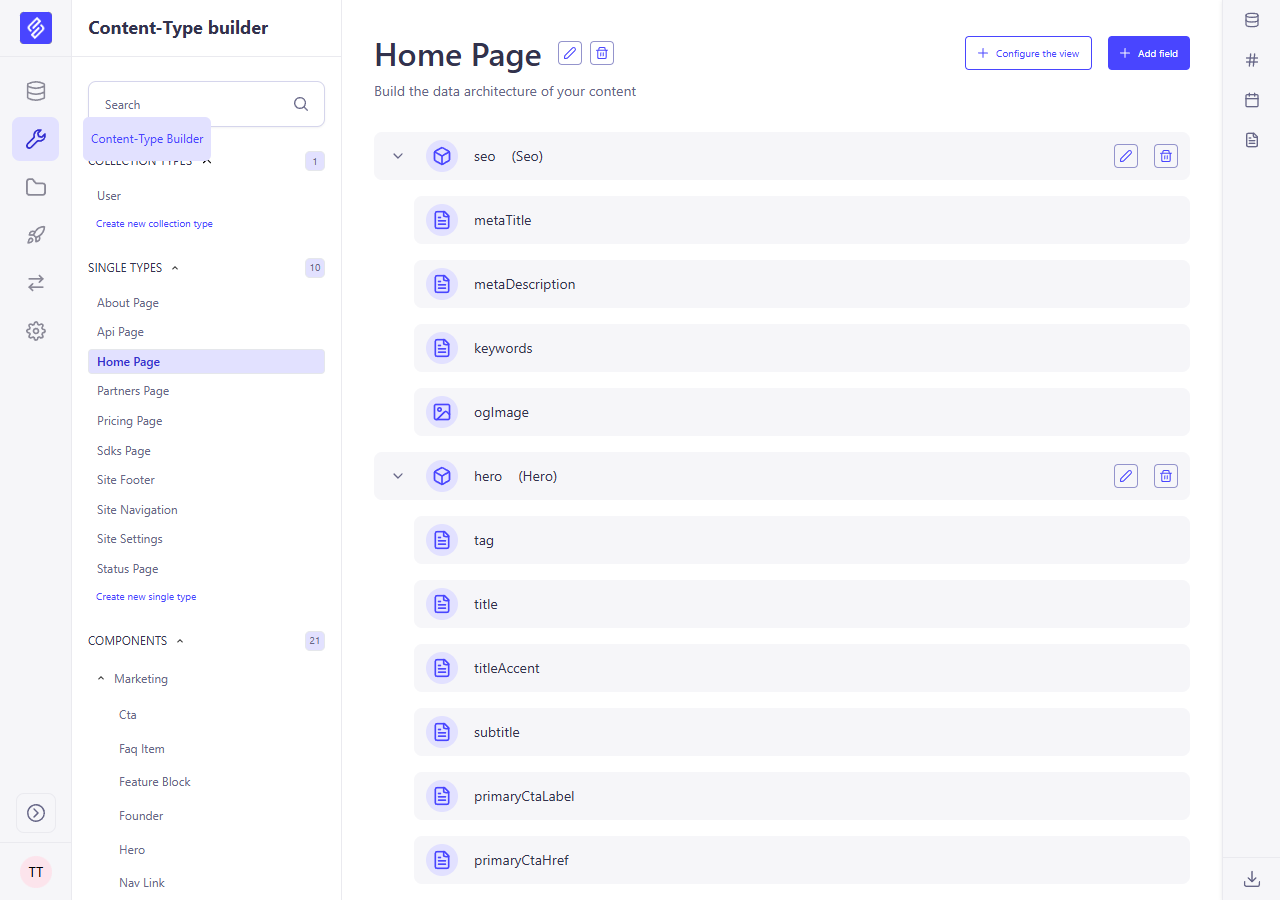Click the seo component cube icon
The height and width of the screenshot is (900, 1280).
442,156
